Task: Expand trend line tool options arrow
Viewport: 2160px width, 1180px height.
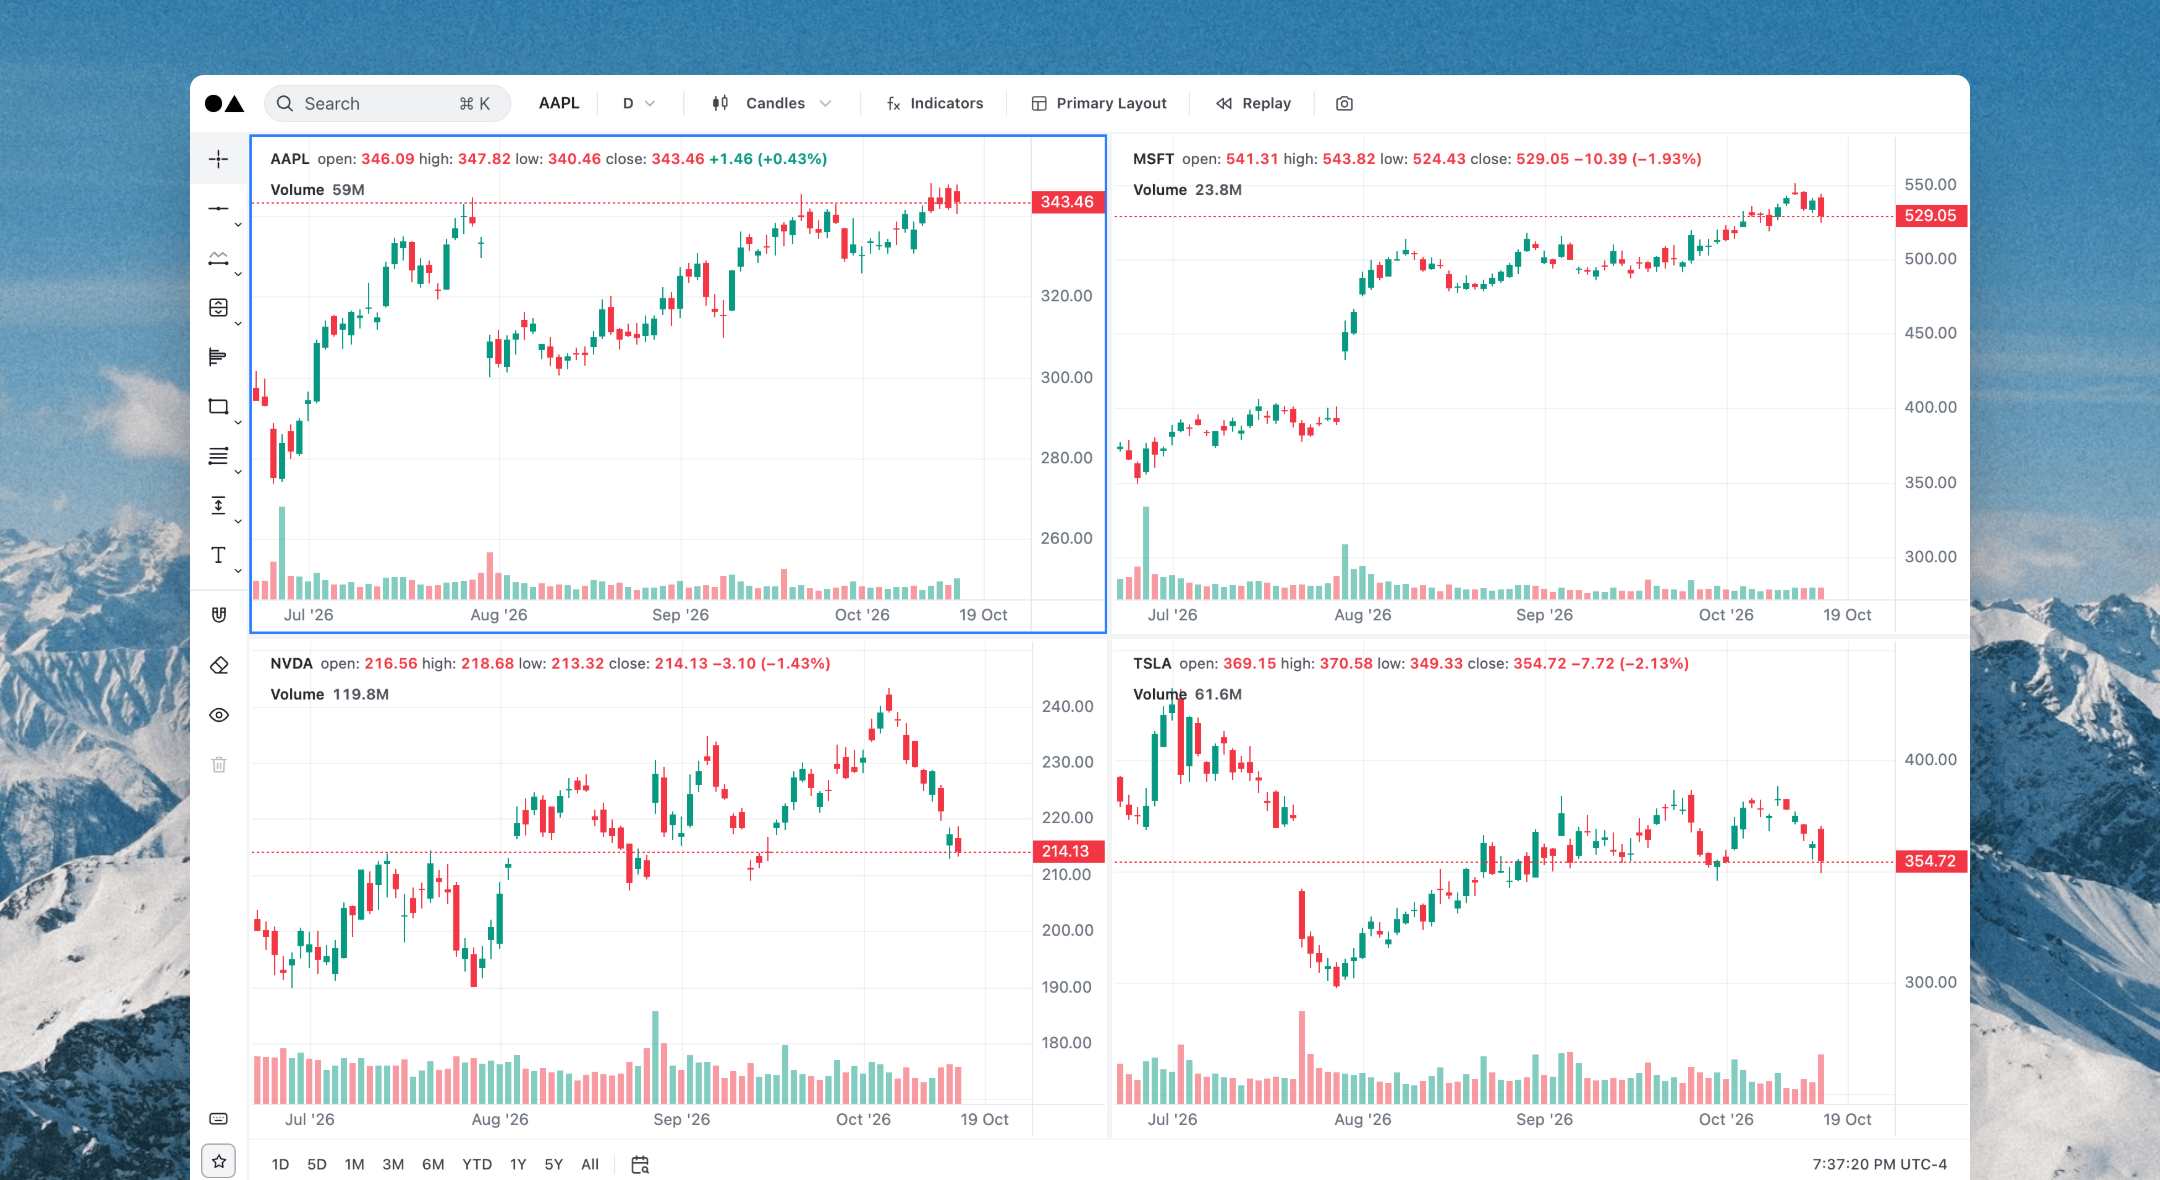Action: 238,225
